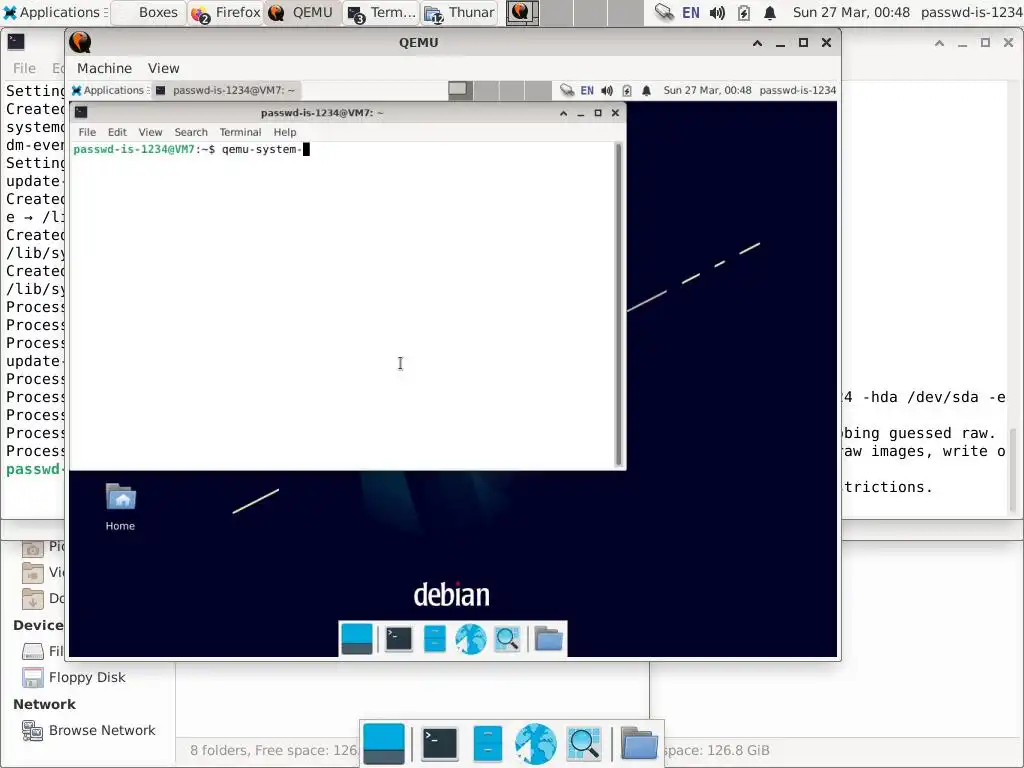Switch to the Firefox taskbar button
Screen dimensions: 1024x768
coord(226,12)
